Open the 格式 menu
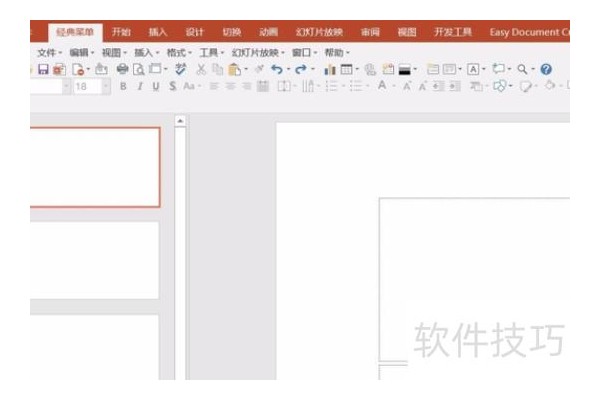The height and width of the screenshot is (400, 600). click(x=179, y=52)
